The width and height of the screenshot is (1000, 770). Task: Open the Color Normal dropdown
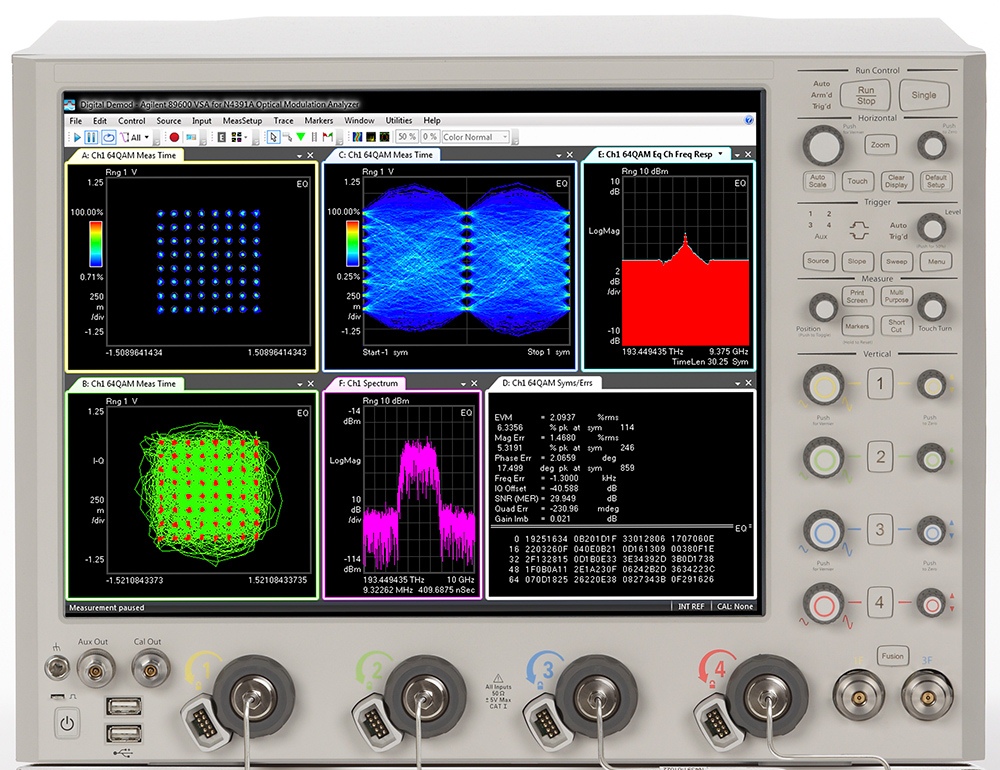coord(476,137)
